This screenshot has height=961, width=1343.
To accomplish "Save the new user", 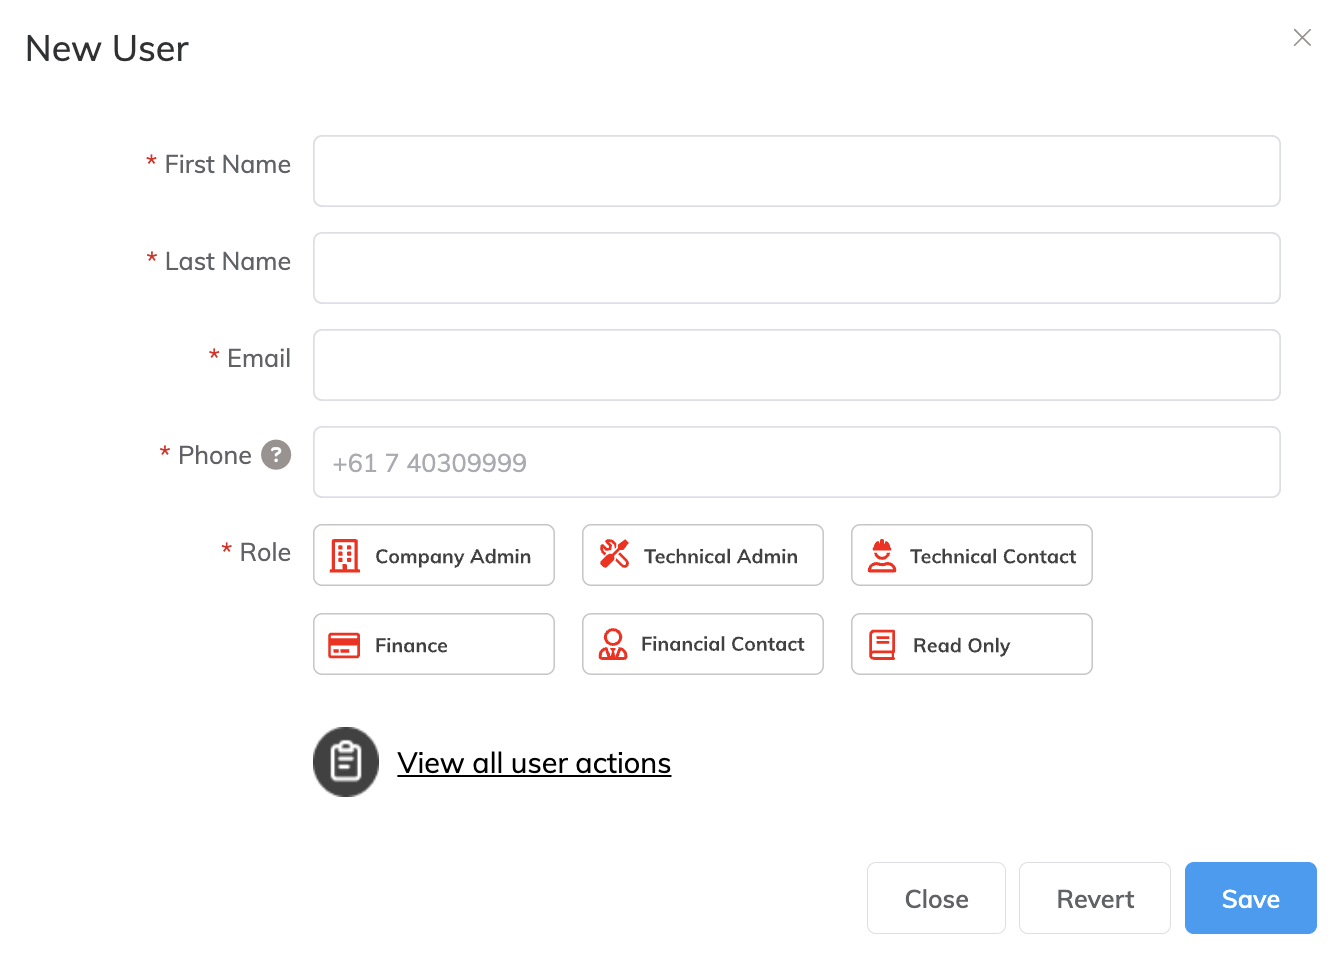I will click(1251, 898).
